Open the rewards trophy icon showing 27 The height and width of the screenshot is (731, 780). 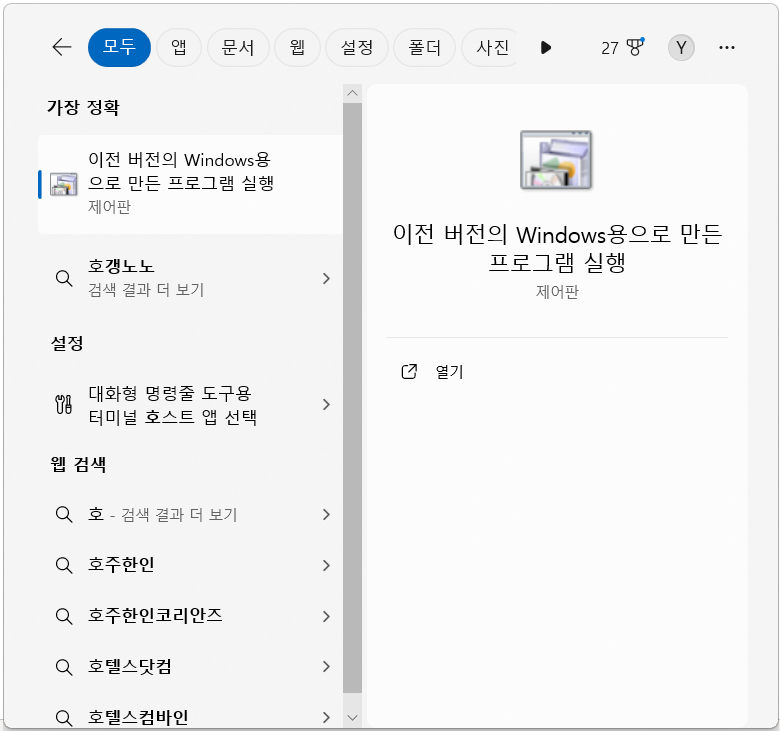[x=622, y=48]
